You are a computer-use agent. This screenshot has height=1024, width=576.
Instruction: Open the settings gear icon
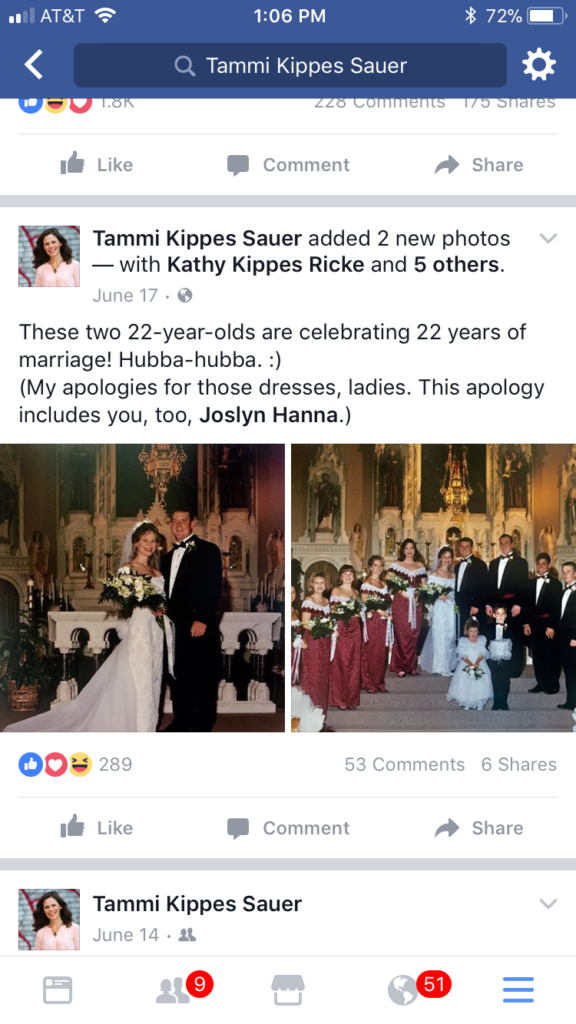(539, 65)
